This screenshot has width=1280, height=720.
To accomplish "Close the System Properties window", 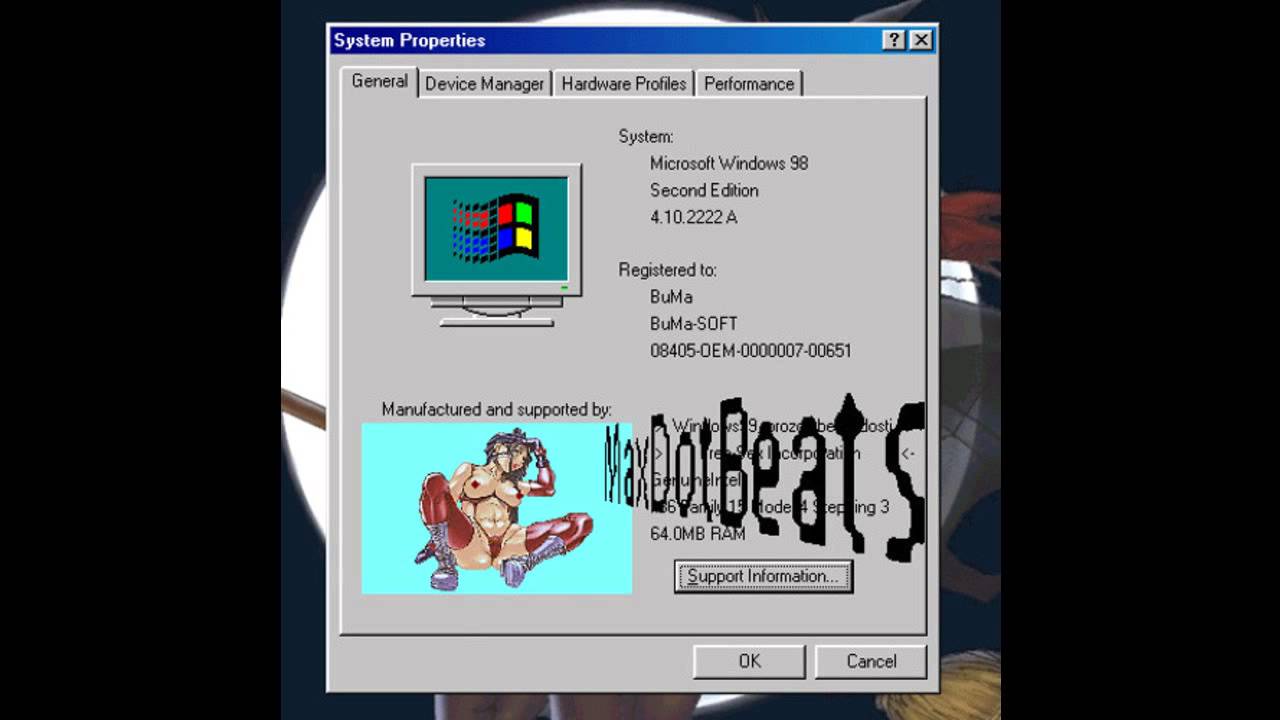I will pos(921,40).
